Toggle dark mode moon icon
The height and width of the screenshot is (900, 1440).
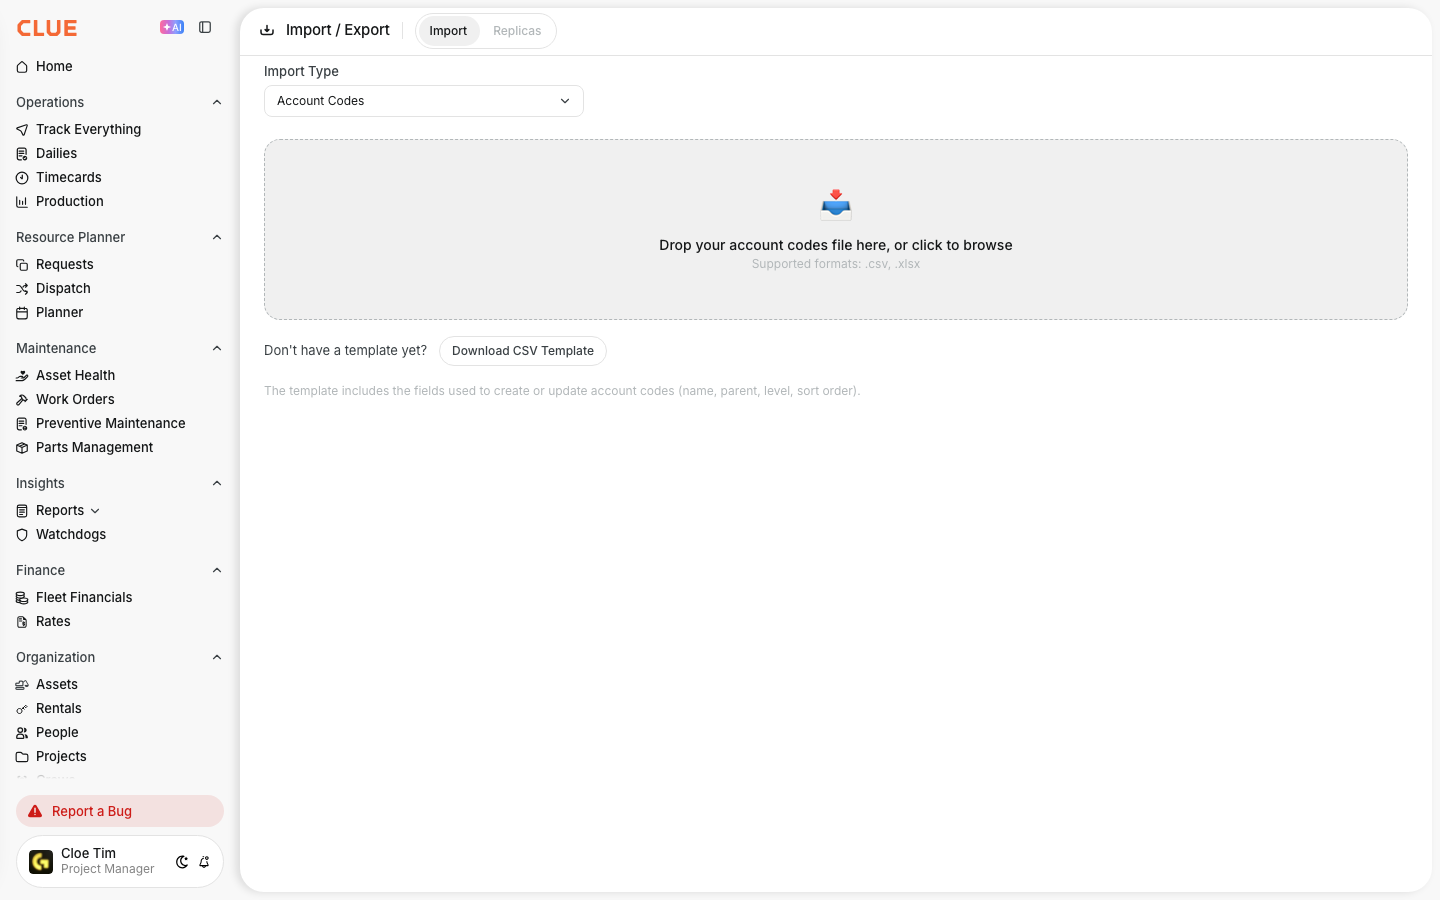(182, 862)
